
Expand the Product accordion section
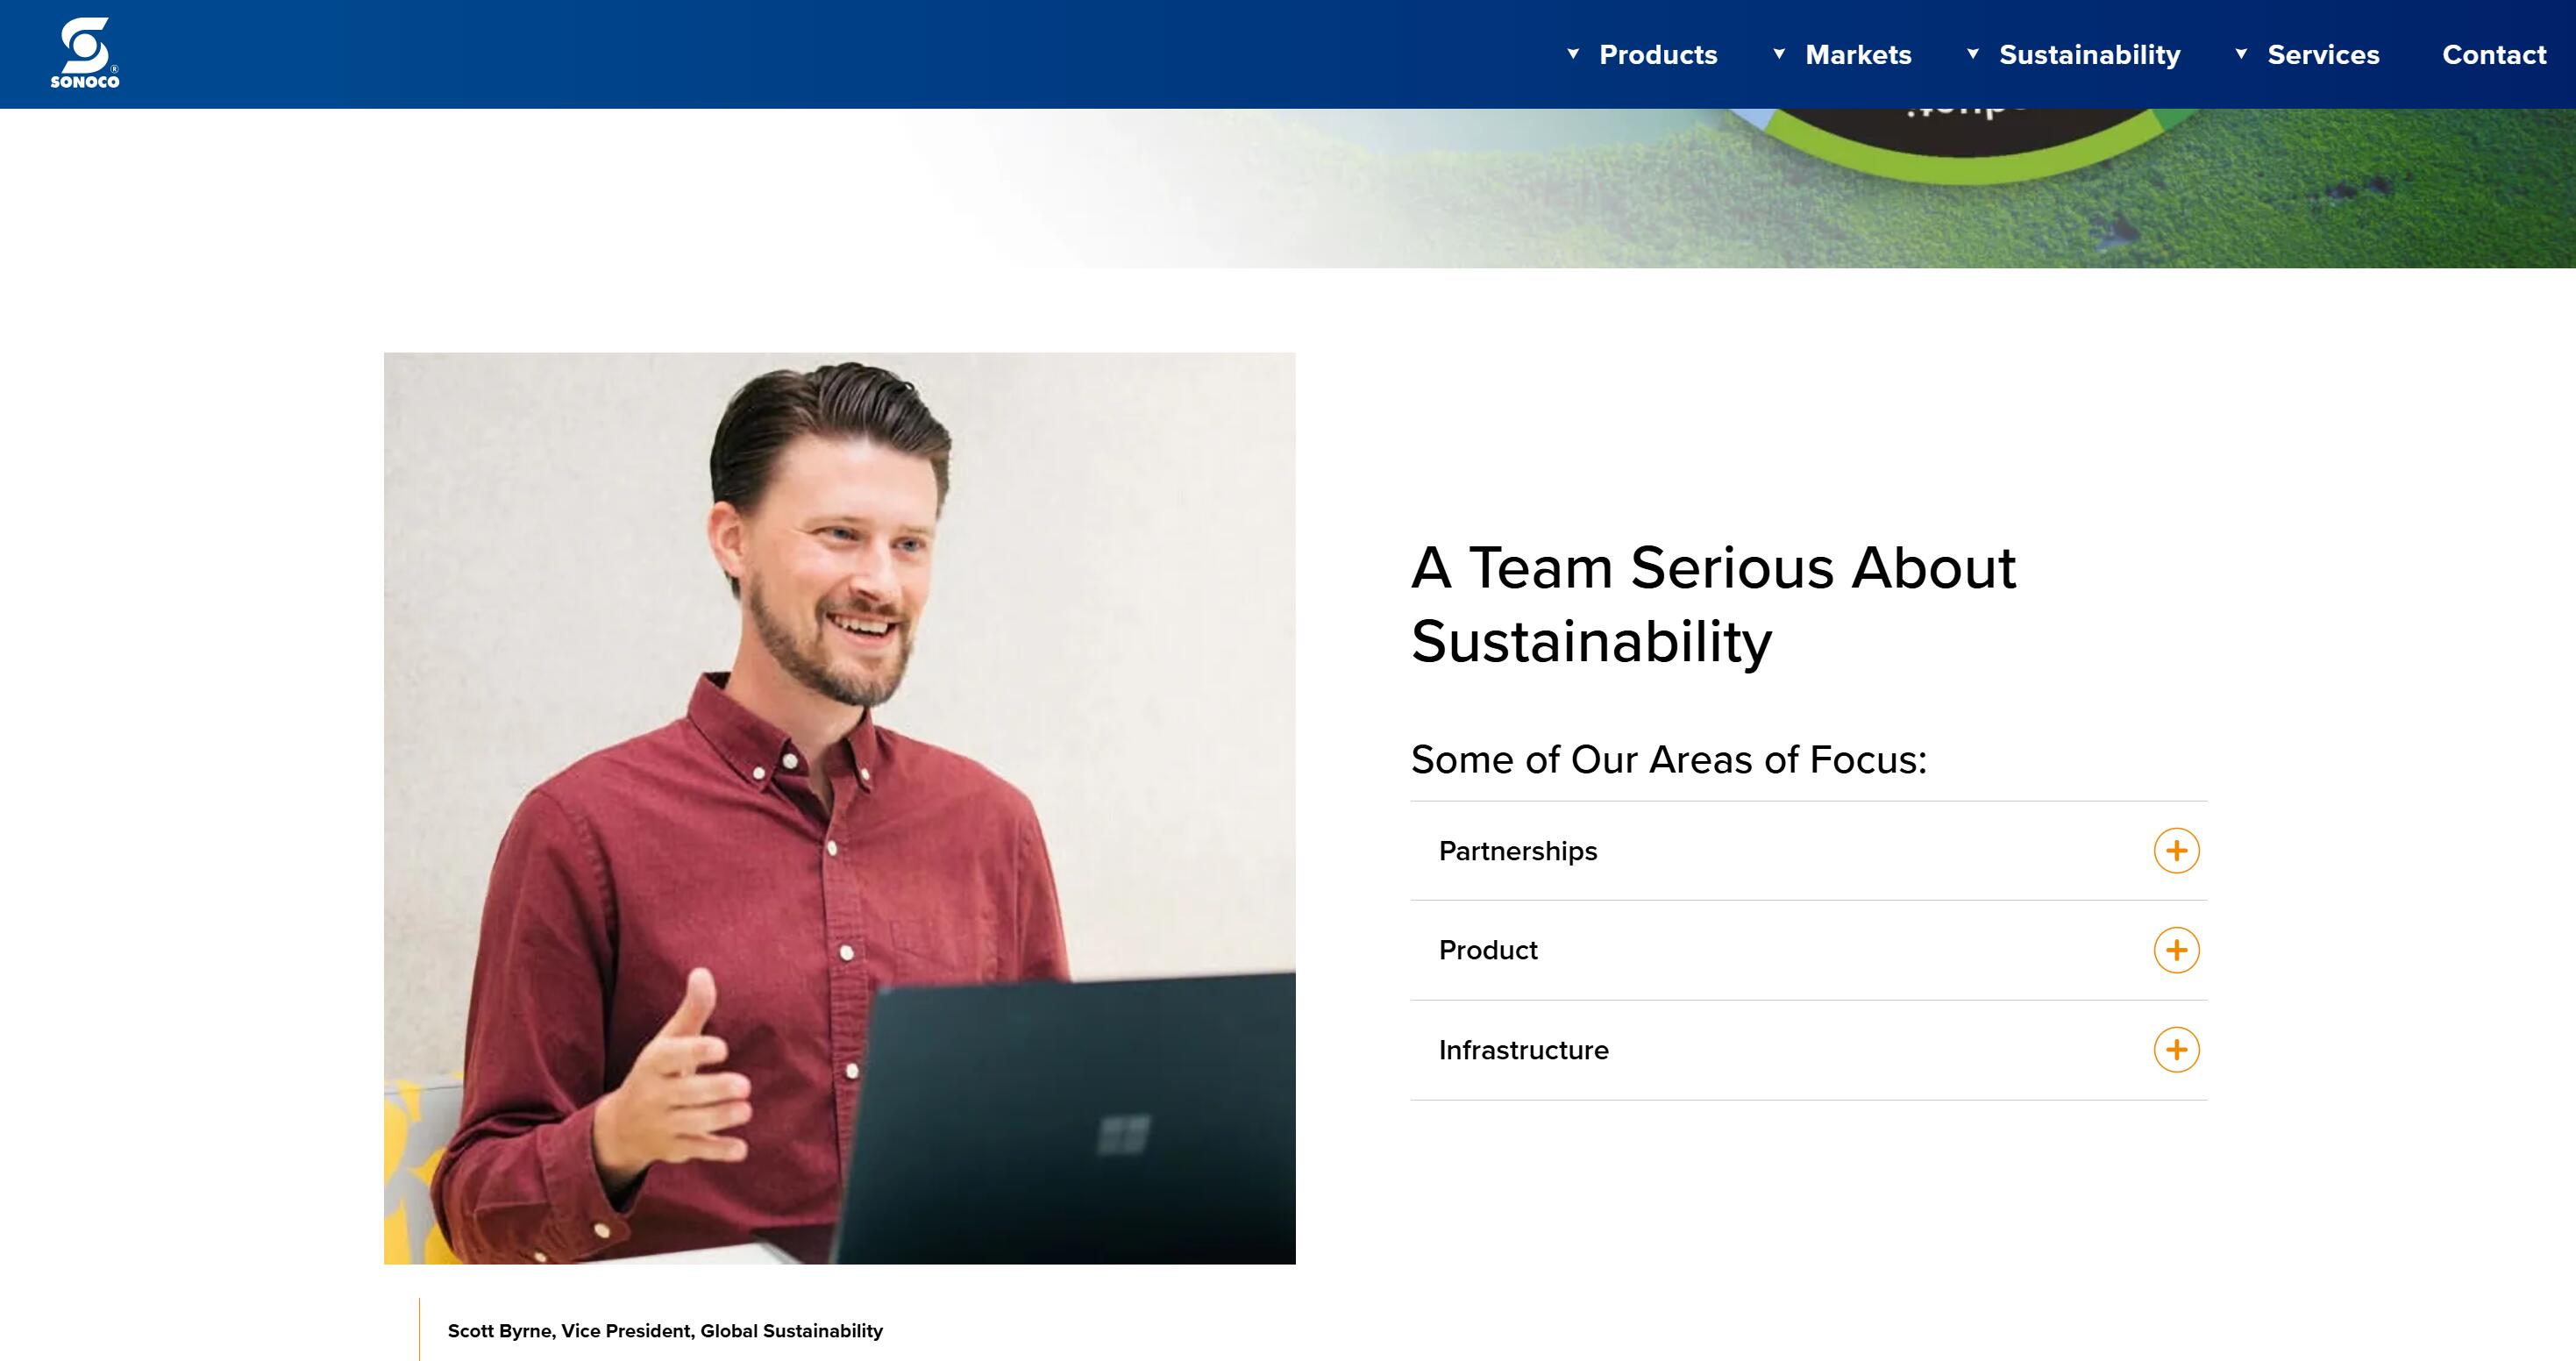point(1488,950)
